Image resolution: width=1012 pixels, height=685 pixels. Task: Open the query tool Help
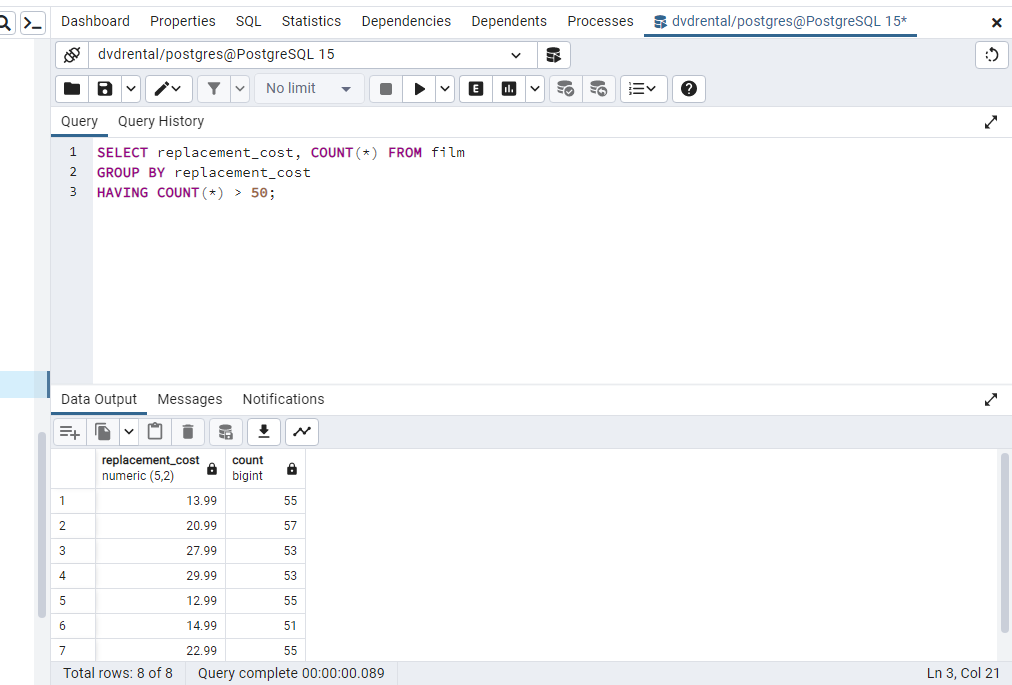pos(688,88)
